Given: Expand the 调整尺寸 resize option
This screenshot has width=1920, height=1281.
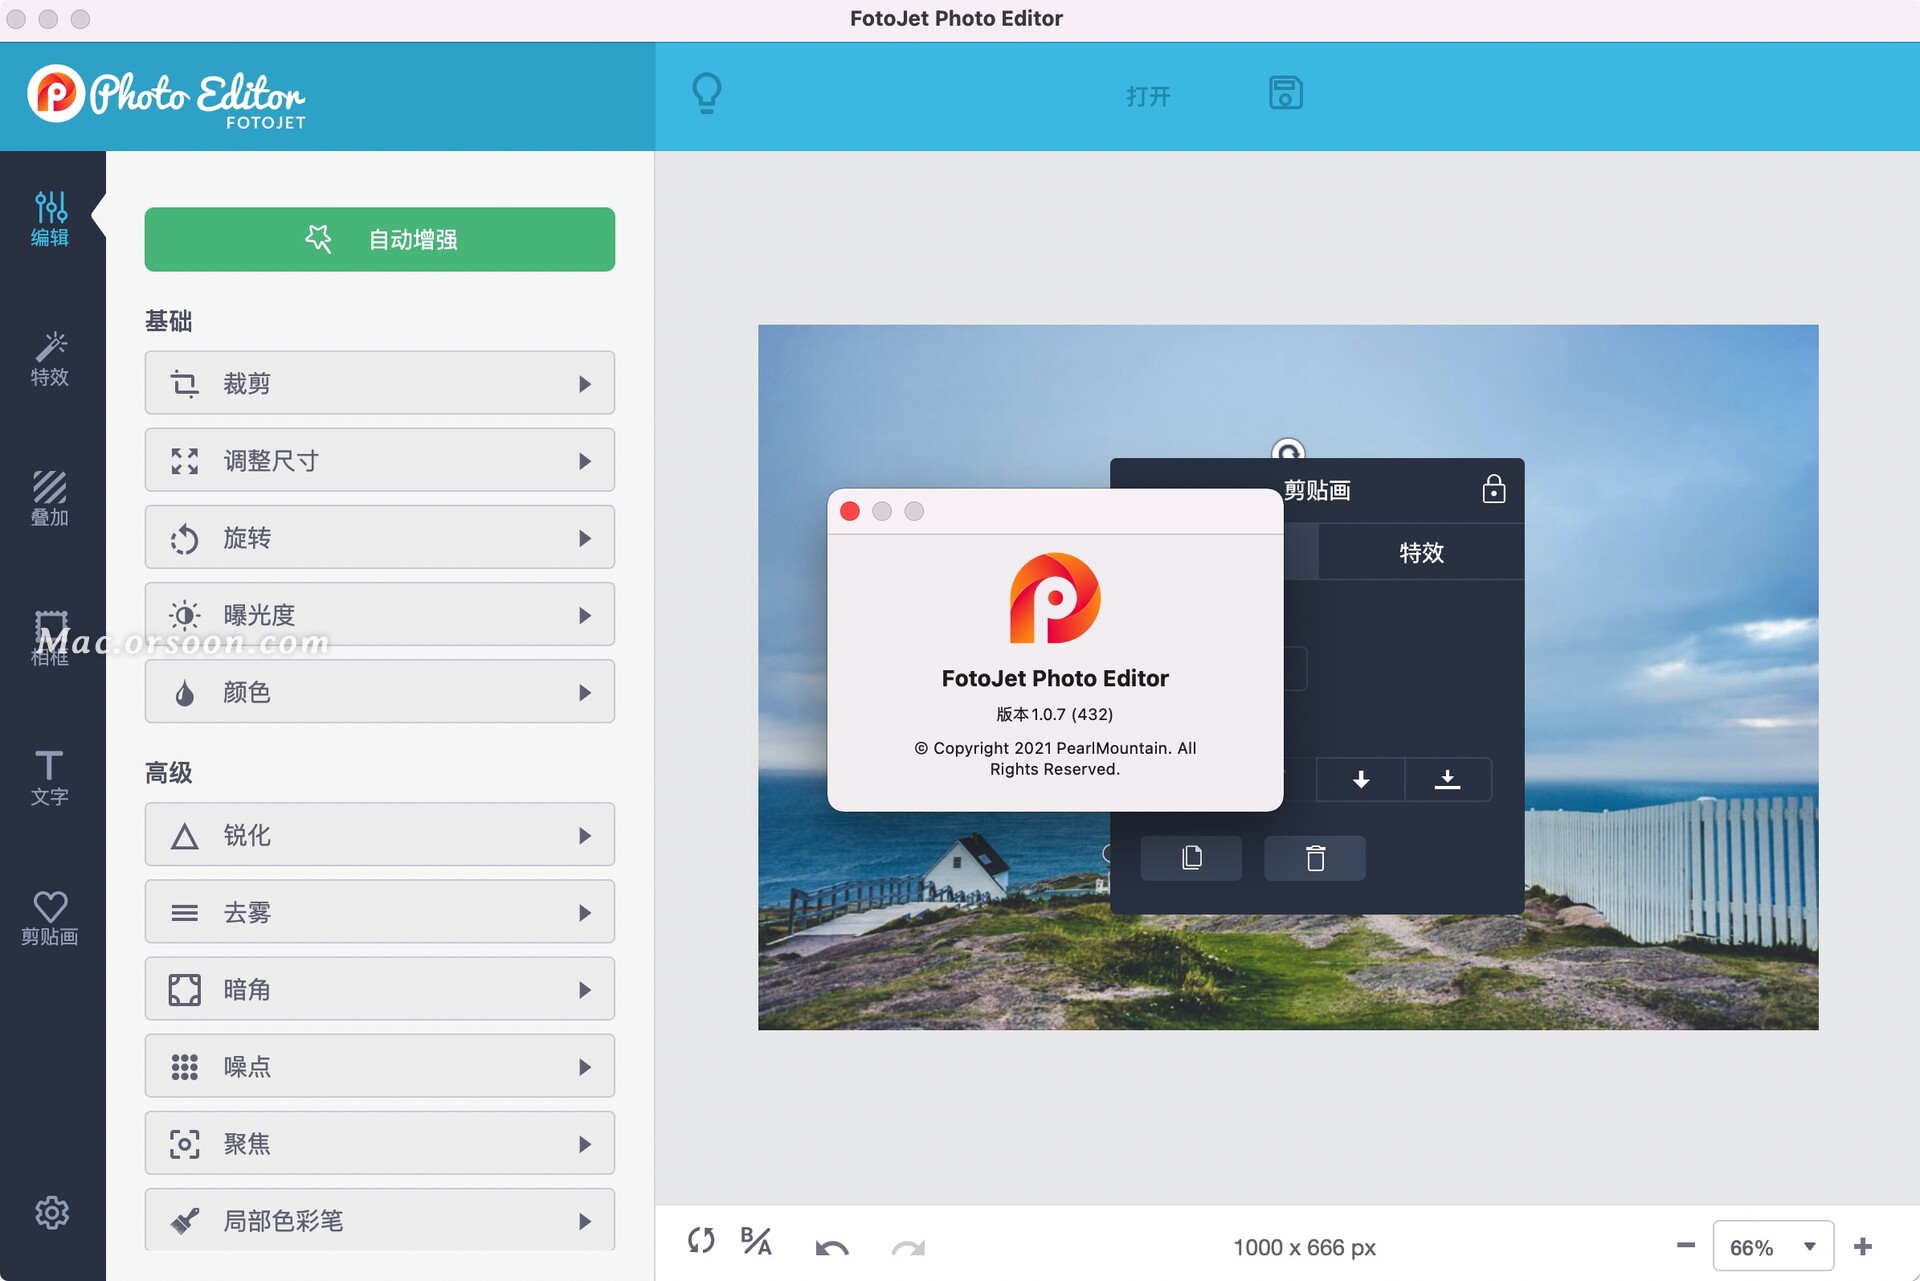Looking at the screenshot, I should coord(380,460).
